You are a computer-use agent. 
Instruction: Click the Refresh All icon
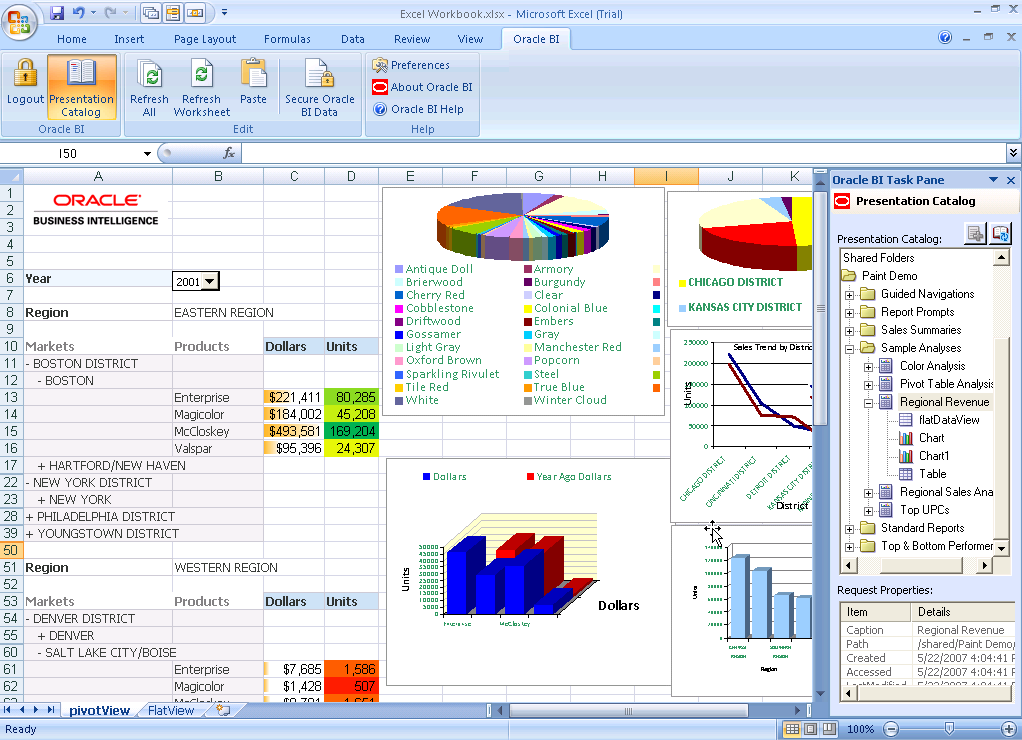149,73
